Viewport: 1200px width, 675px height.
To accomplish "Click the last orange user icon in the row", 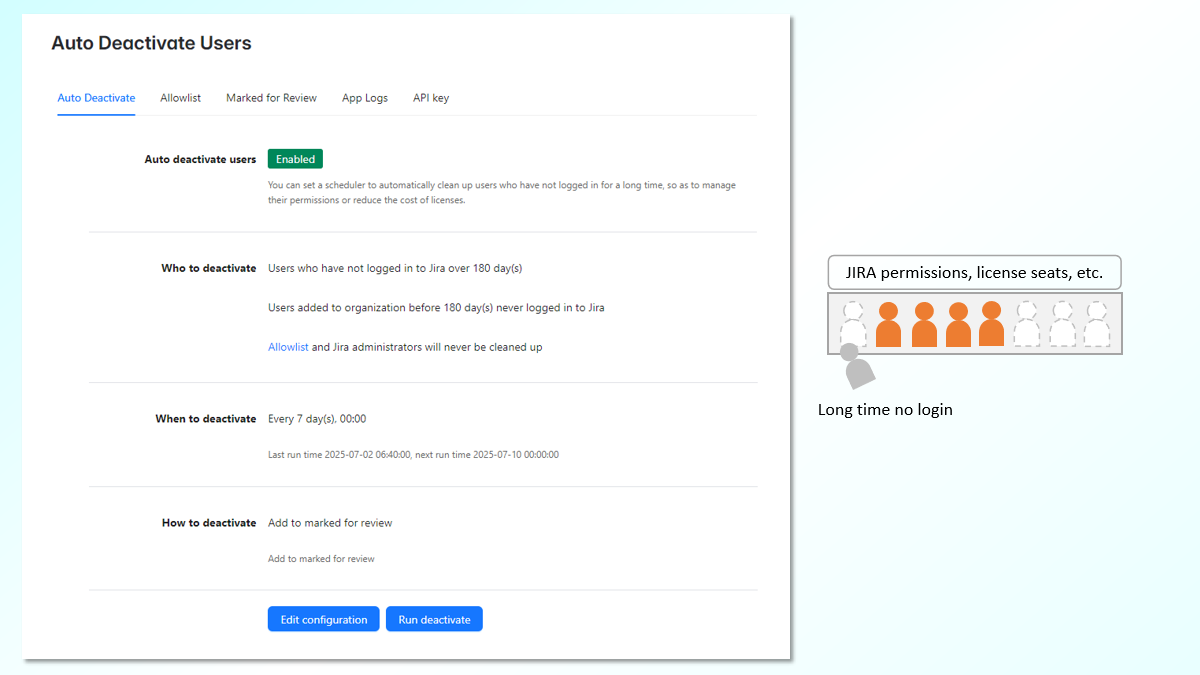I will 993,322.
